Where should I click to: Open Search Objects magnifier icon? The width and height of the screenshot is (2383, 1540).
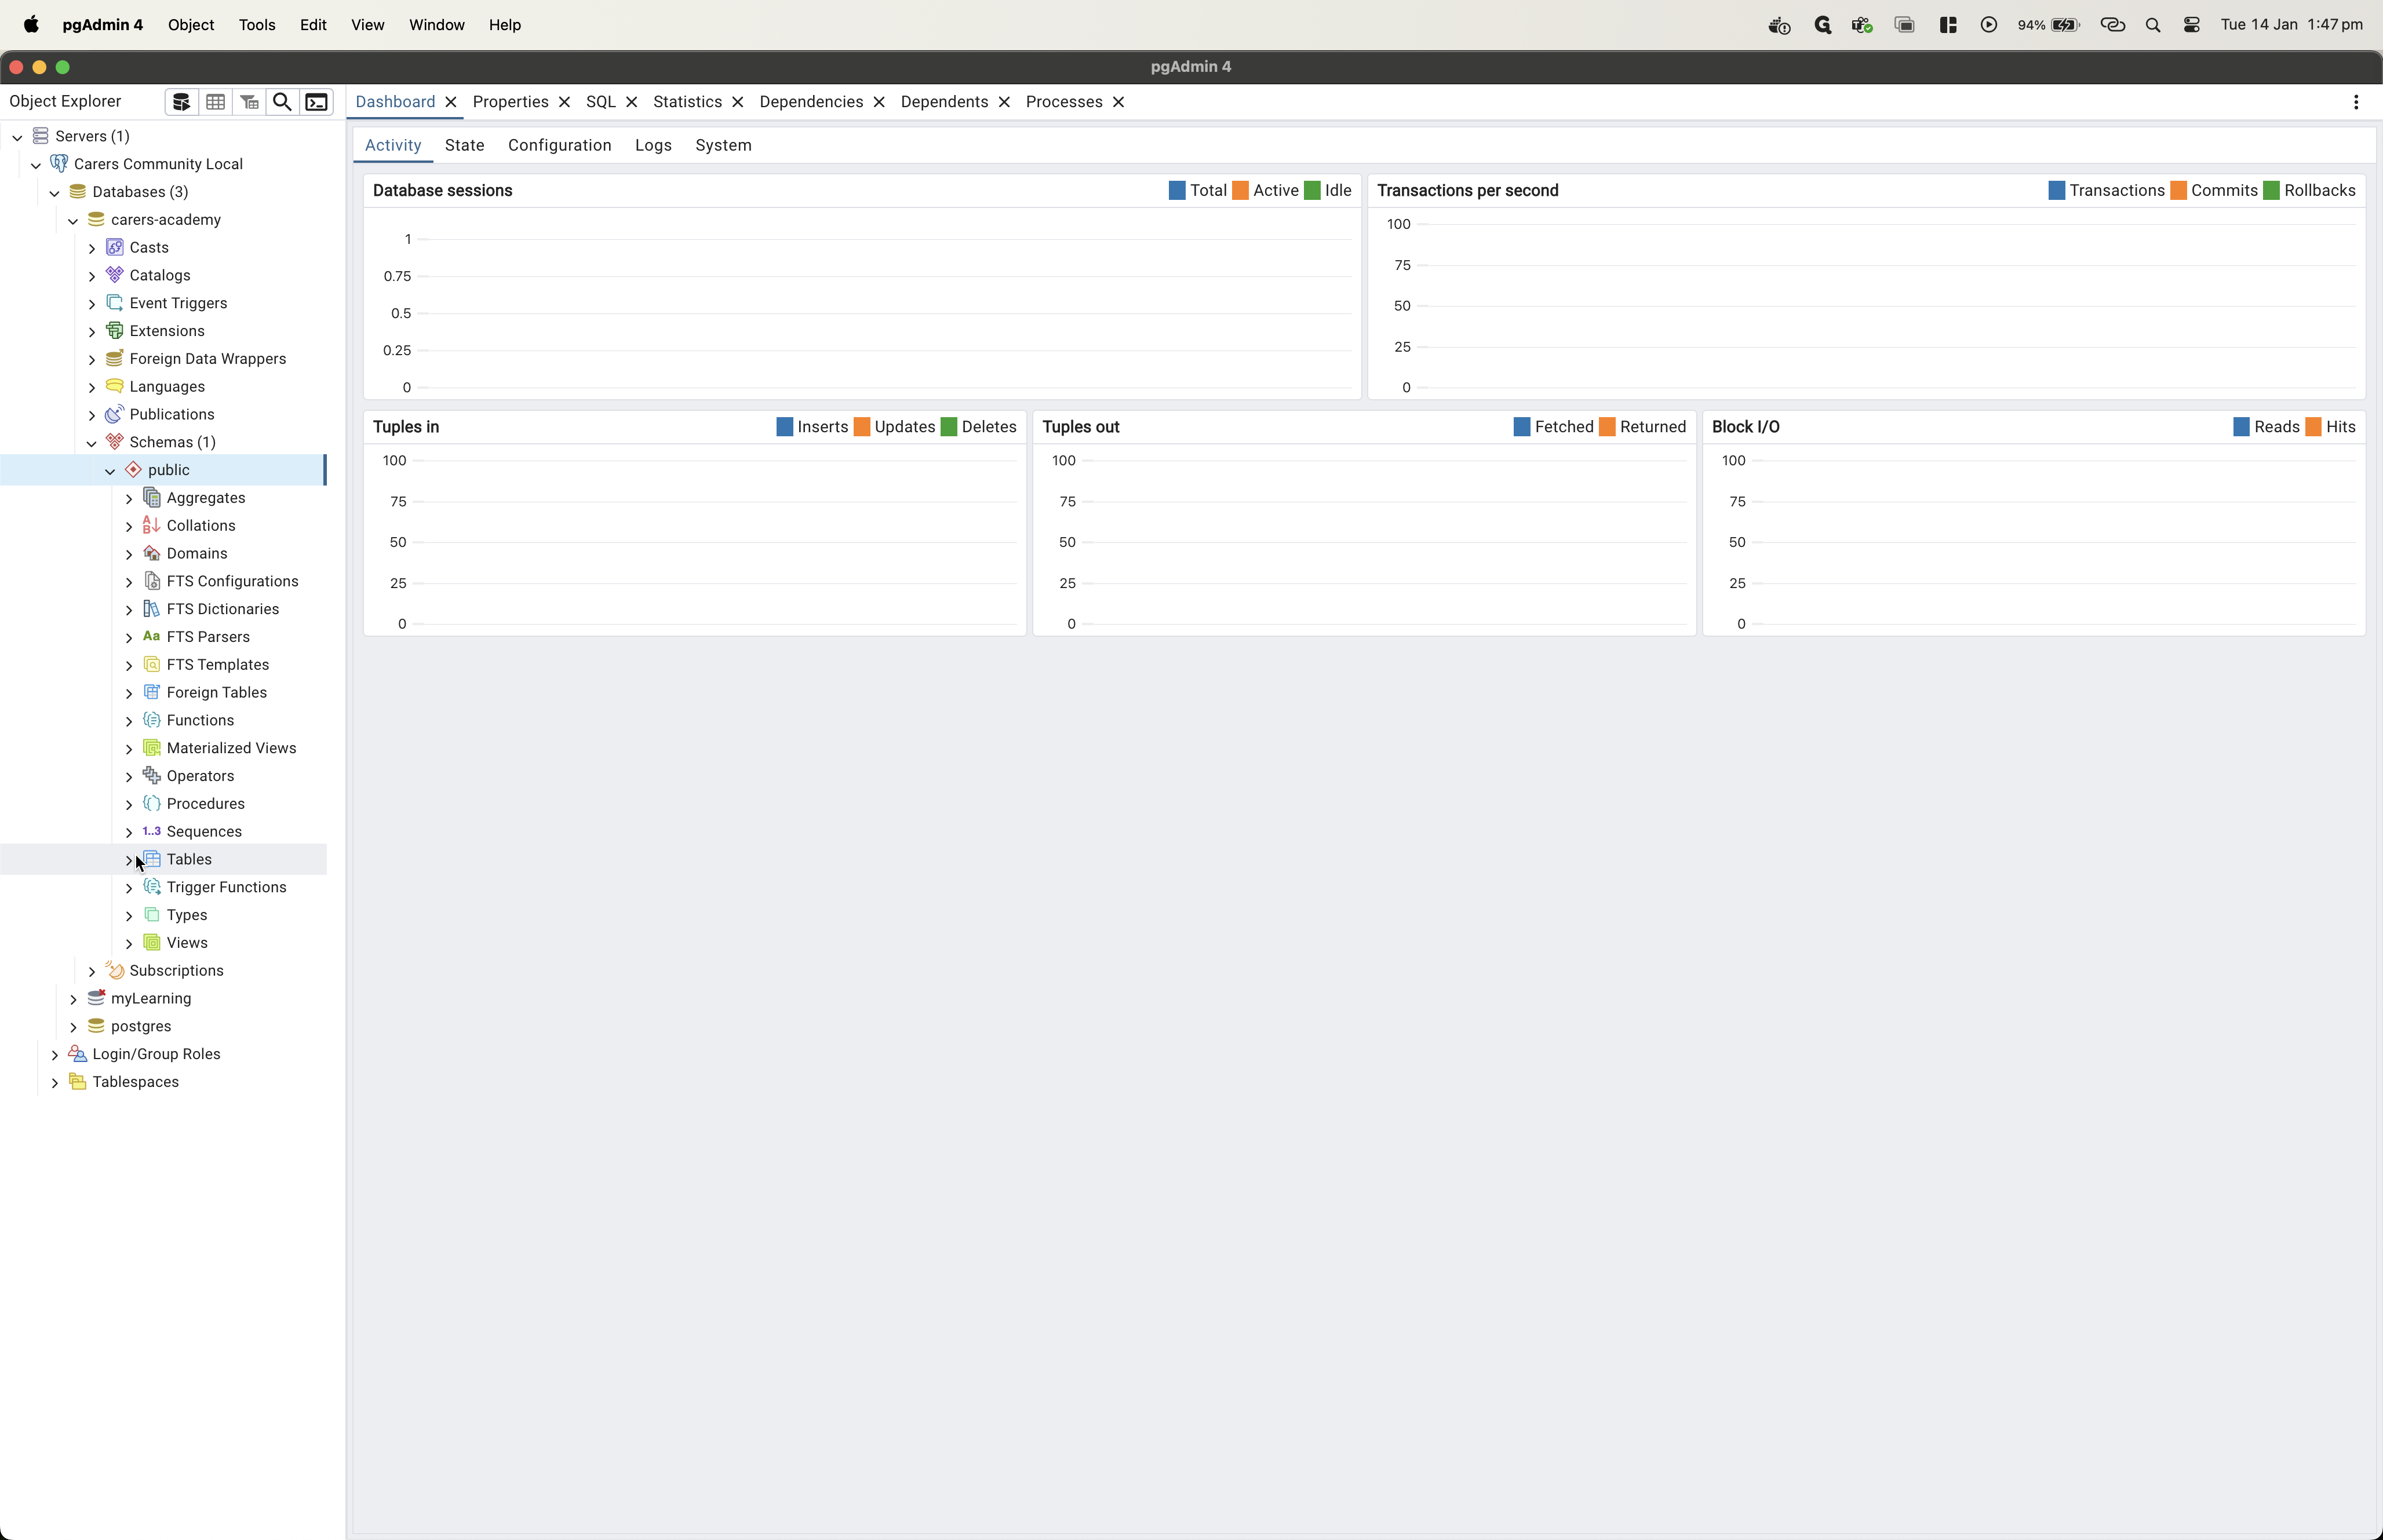(x=283, y=102)
